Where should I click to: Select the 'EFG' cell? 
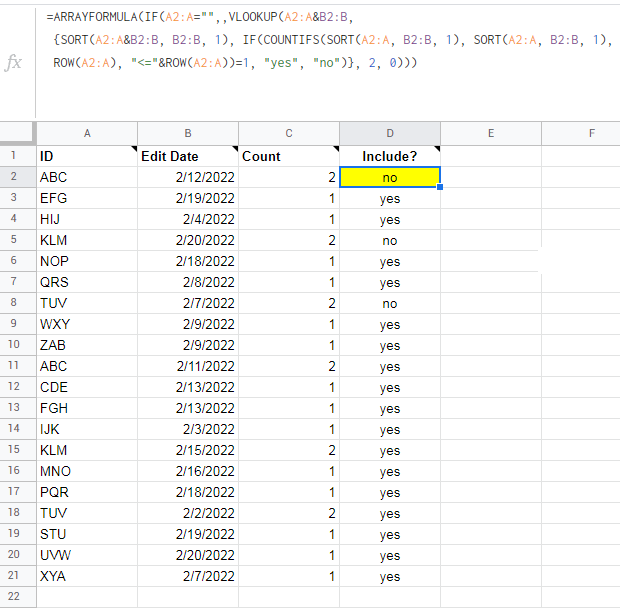click(x=87, y=198)
